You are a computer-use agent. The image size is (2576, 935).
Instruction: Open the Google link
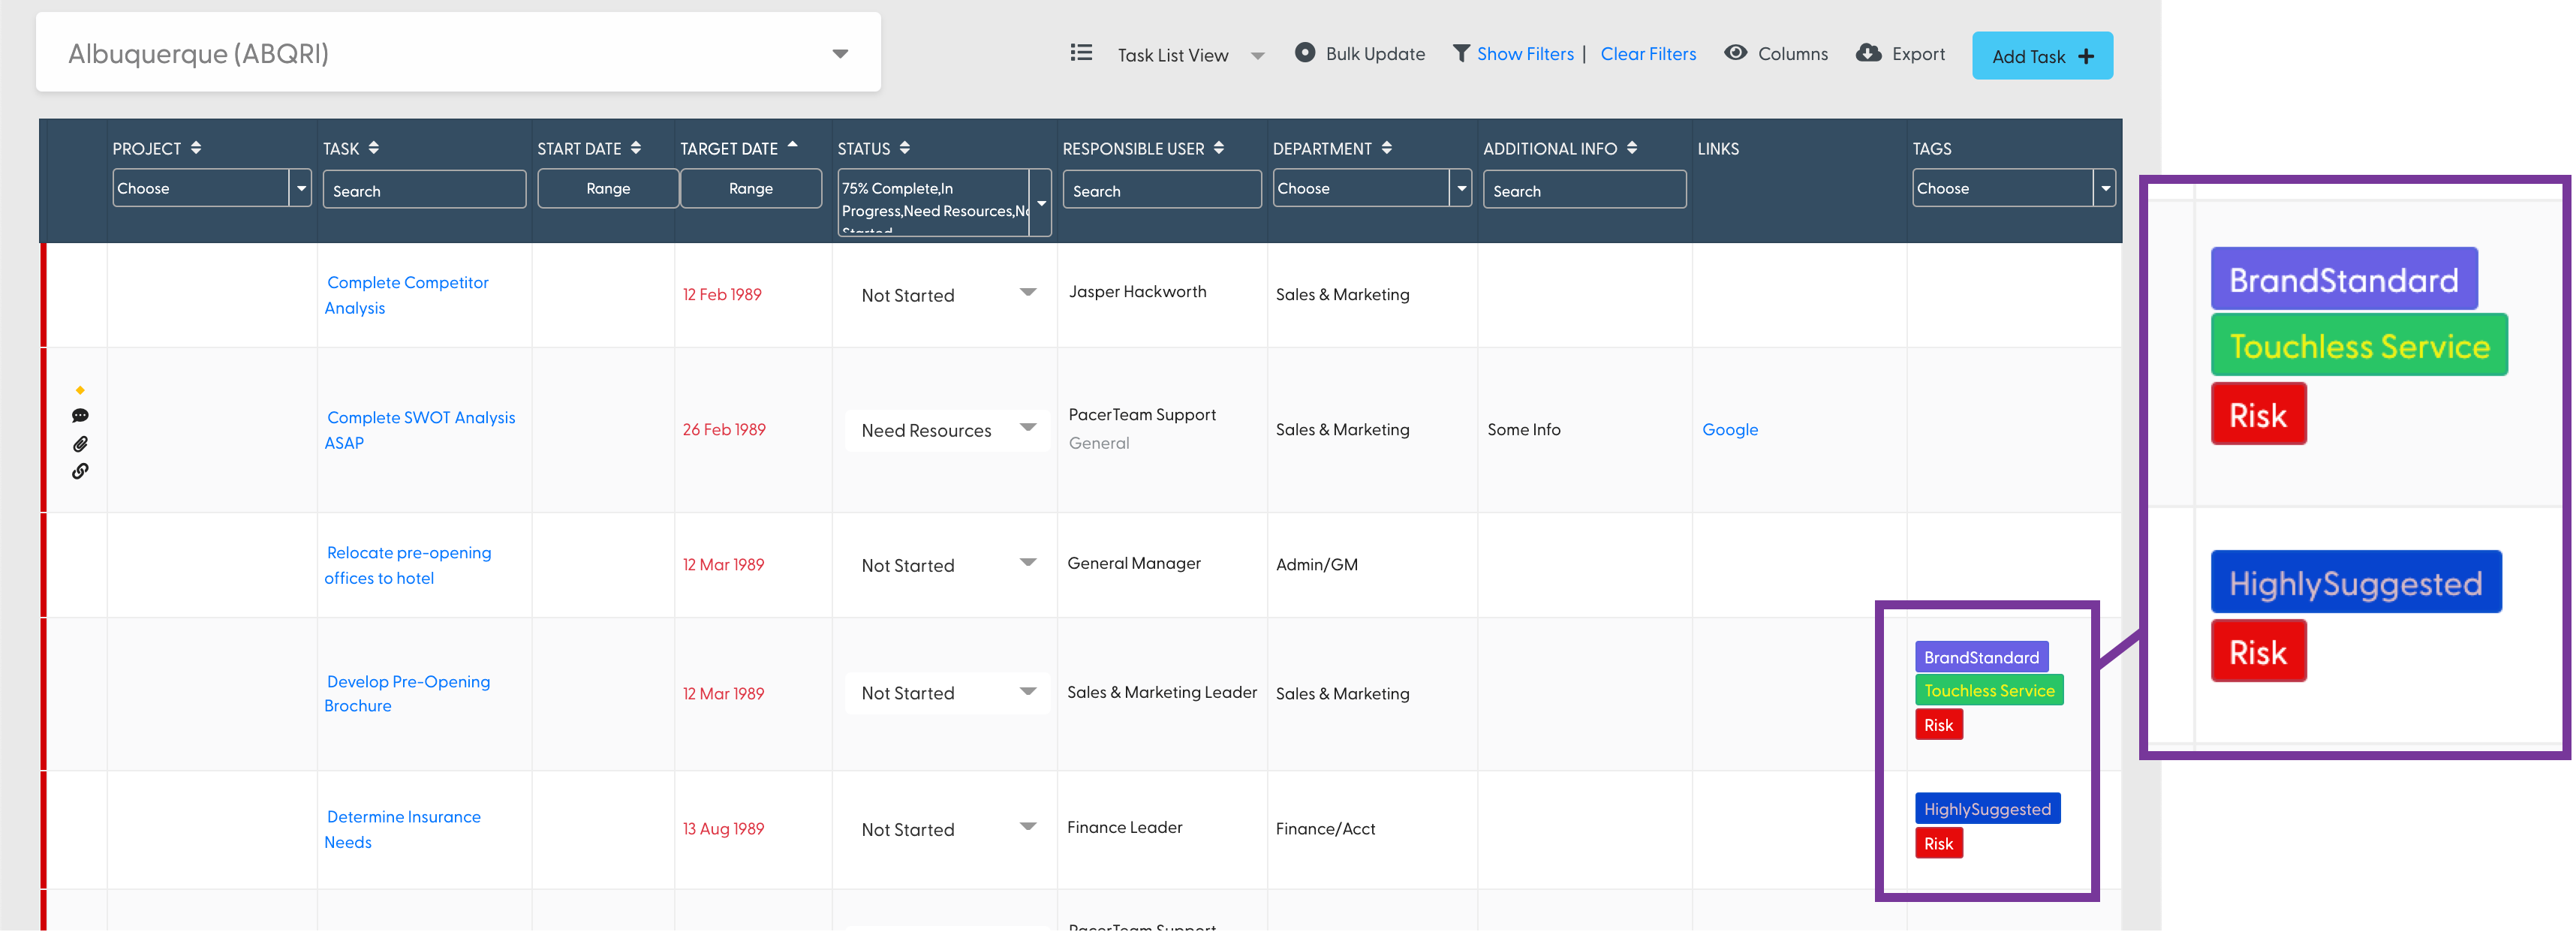(x=1729, y=429)
